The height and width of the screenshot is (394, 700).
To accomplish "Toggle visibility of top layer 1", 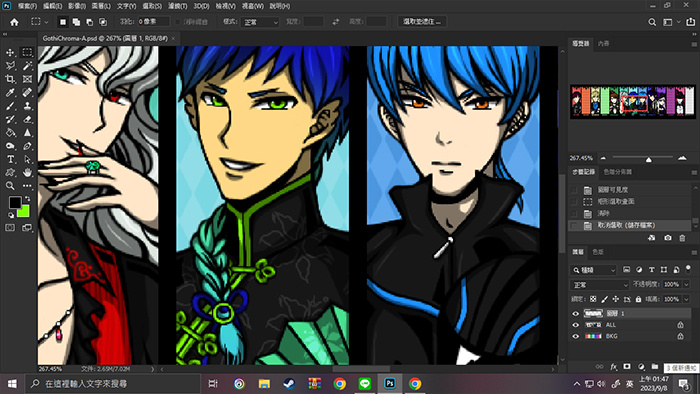I will pyautogui.click(x=575, y=313).
